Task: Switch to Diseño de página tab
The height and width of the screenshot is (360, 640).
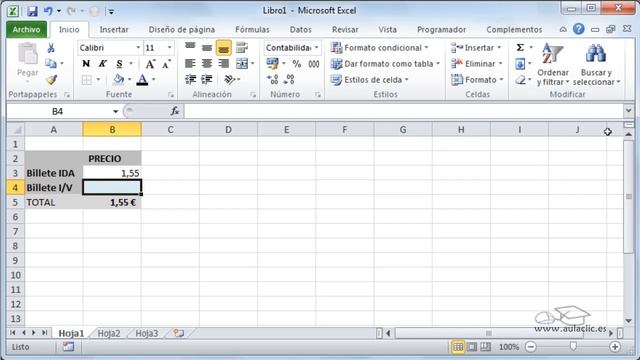Action: pos(182,29)
